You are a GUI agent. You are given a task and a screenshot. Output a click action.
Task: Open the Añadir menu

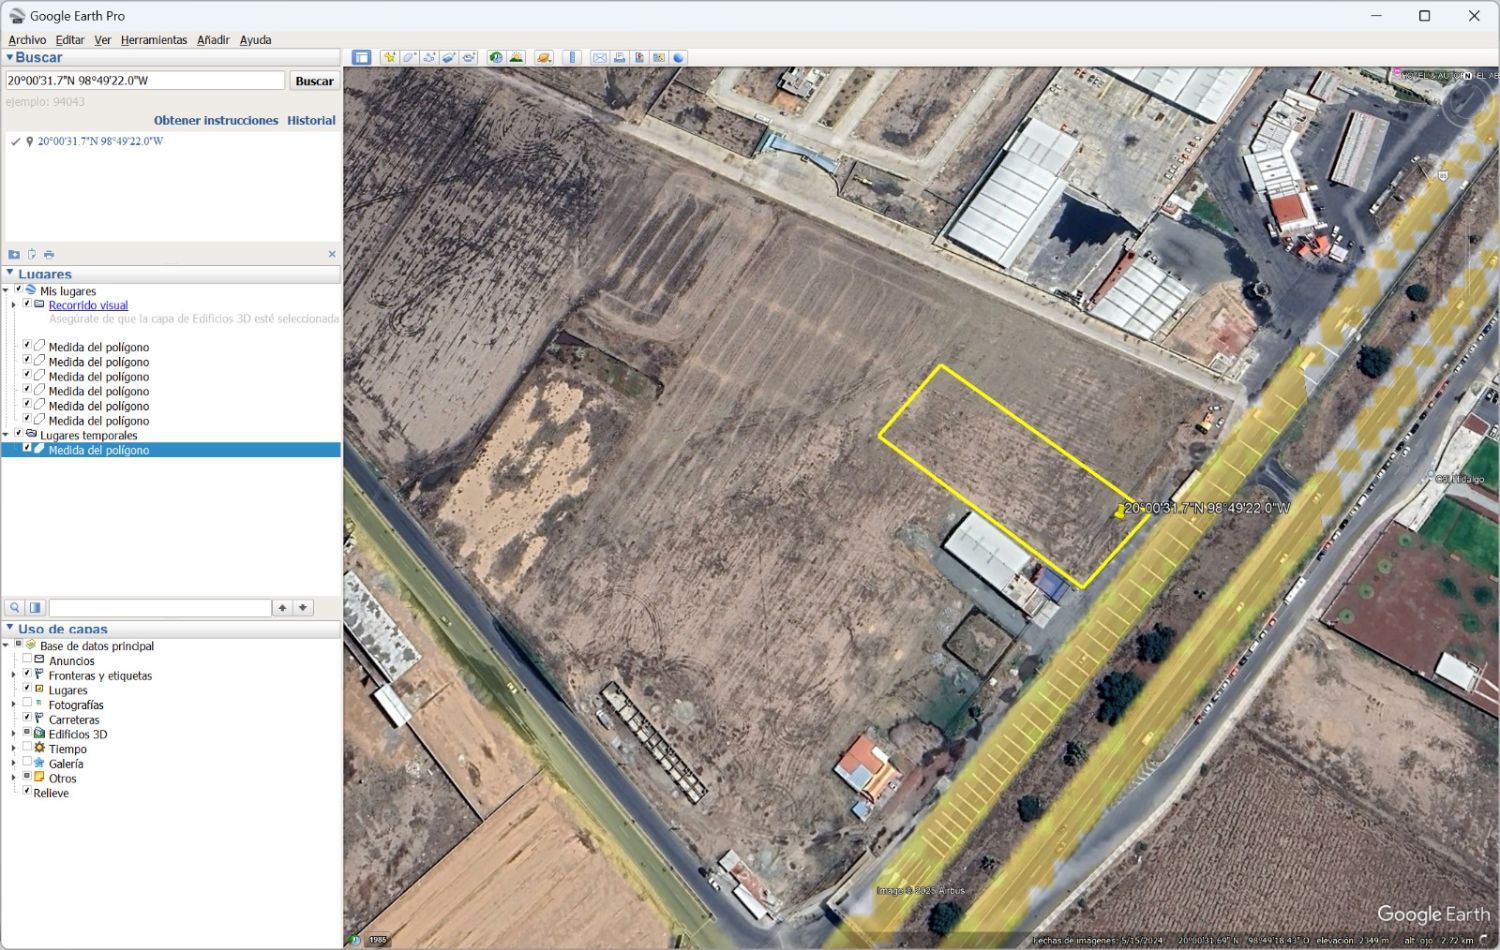point(213,40)
